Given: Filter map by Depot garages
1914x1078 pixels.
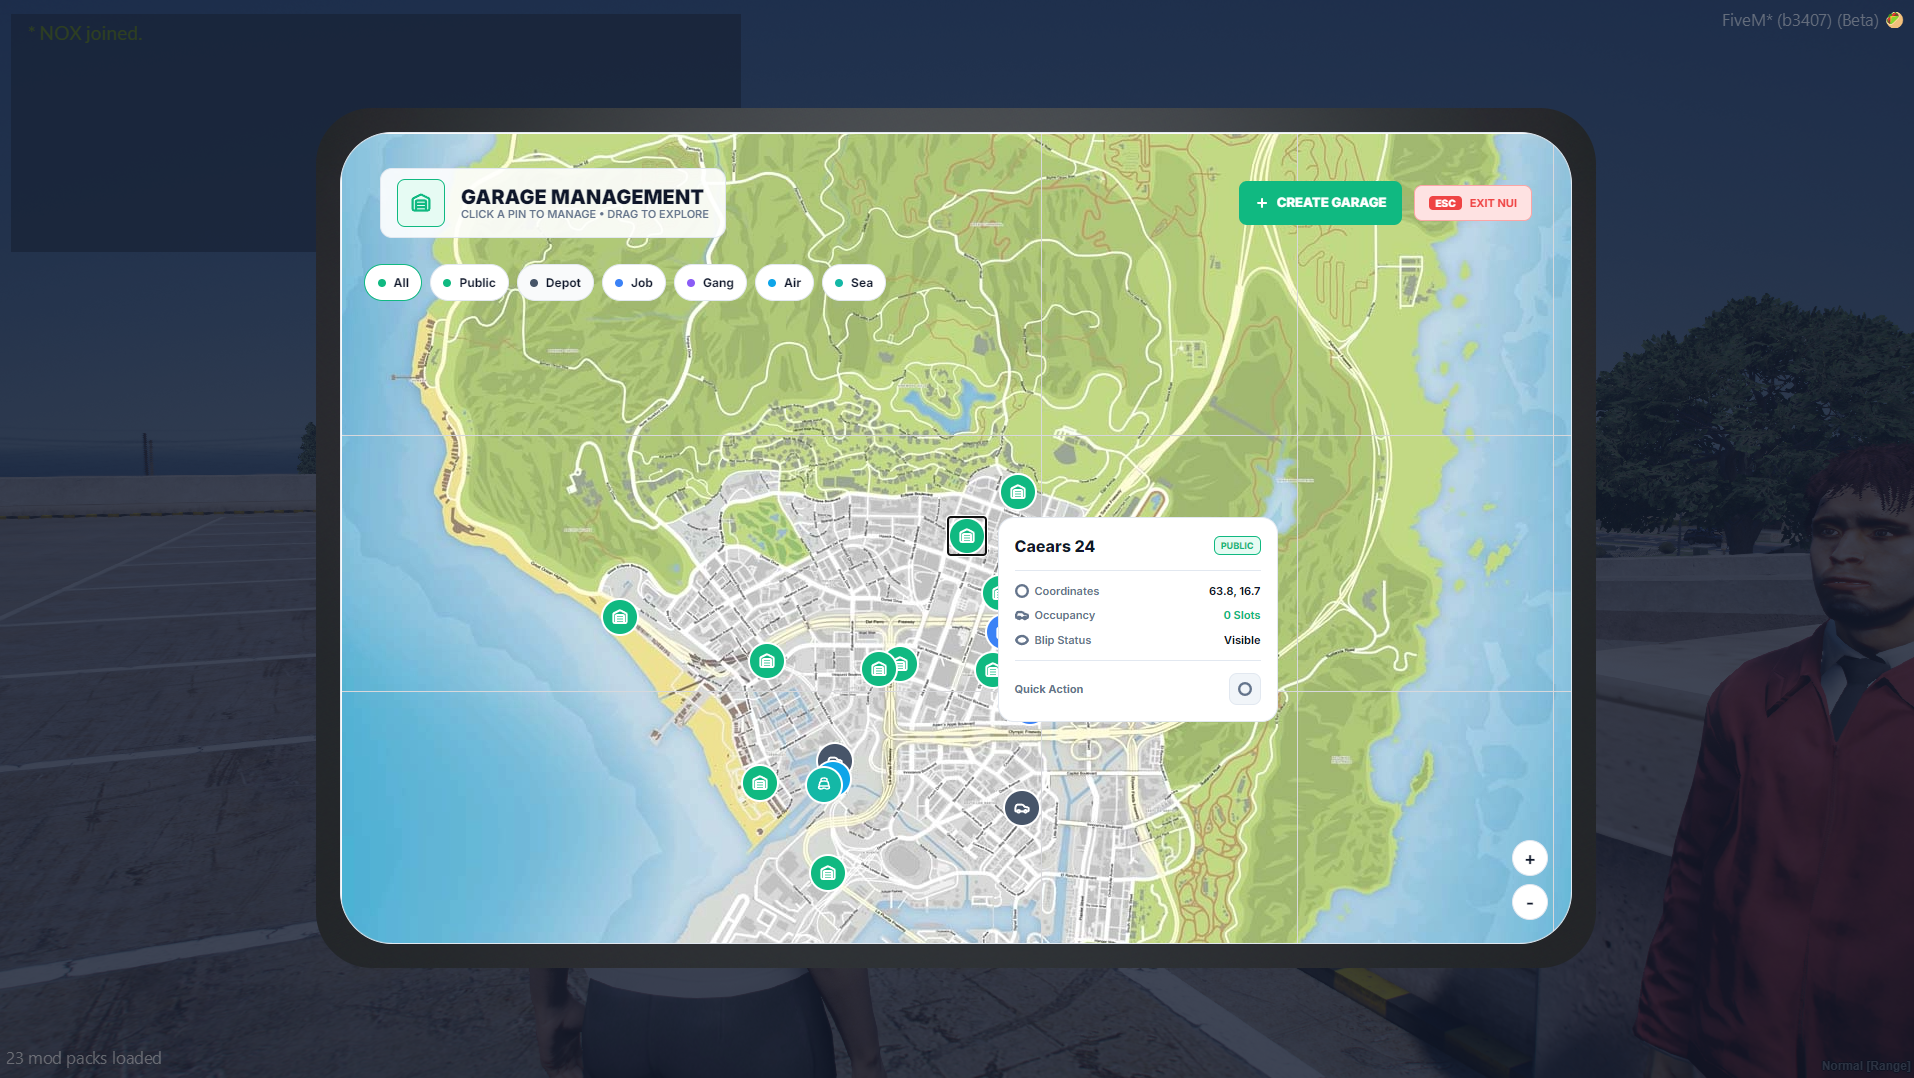Looking at the screenshot, I should tap(555, 283).
